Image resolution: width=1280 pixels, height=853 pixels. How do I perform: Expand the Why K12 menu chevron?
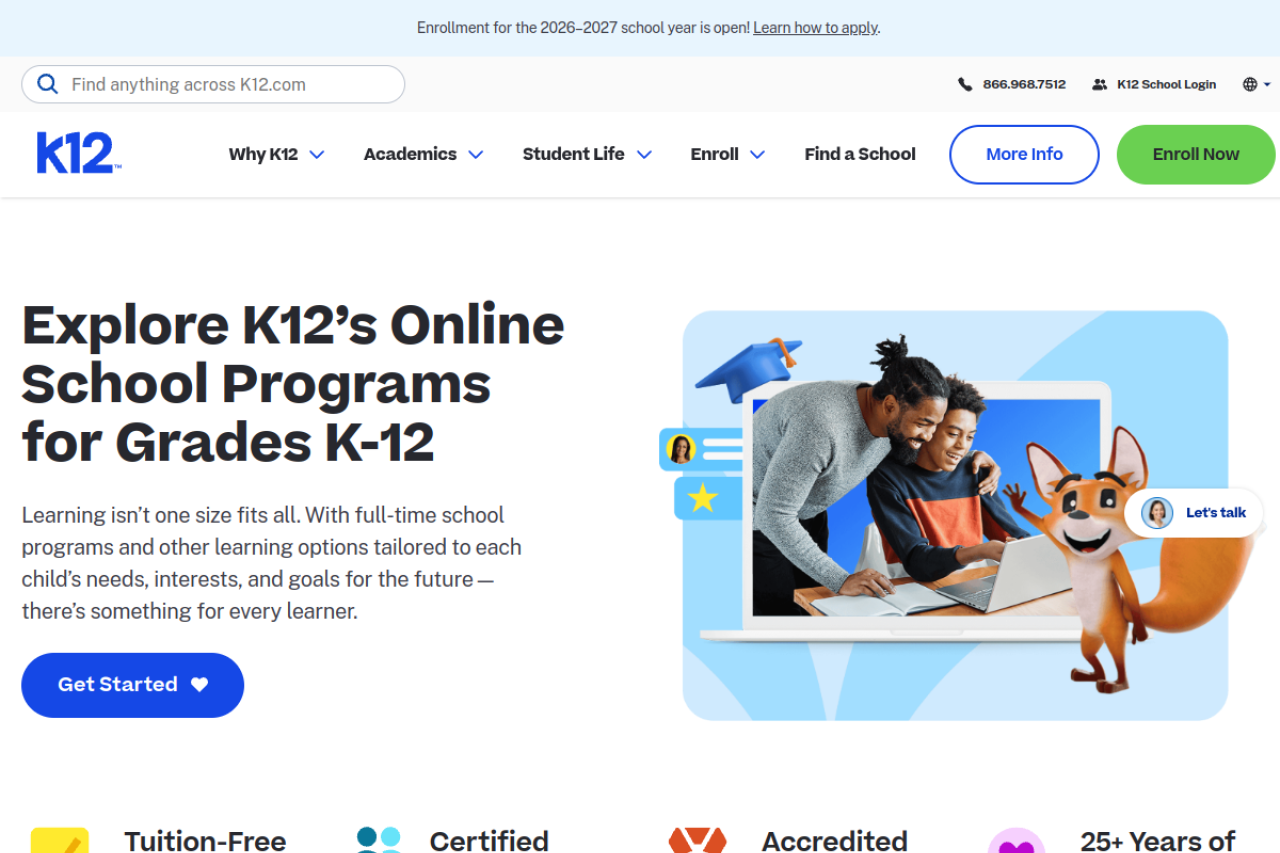[x=317, y=154]
